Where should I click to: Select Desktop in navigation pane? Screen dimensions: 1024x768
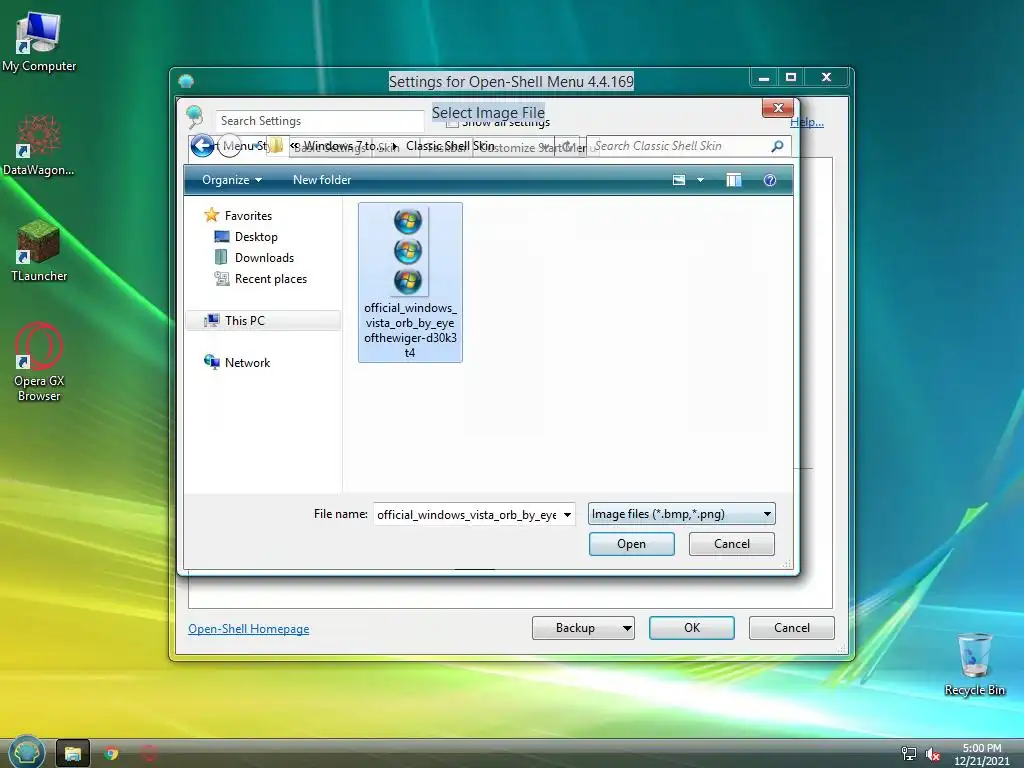[x=256, y=236]
